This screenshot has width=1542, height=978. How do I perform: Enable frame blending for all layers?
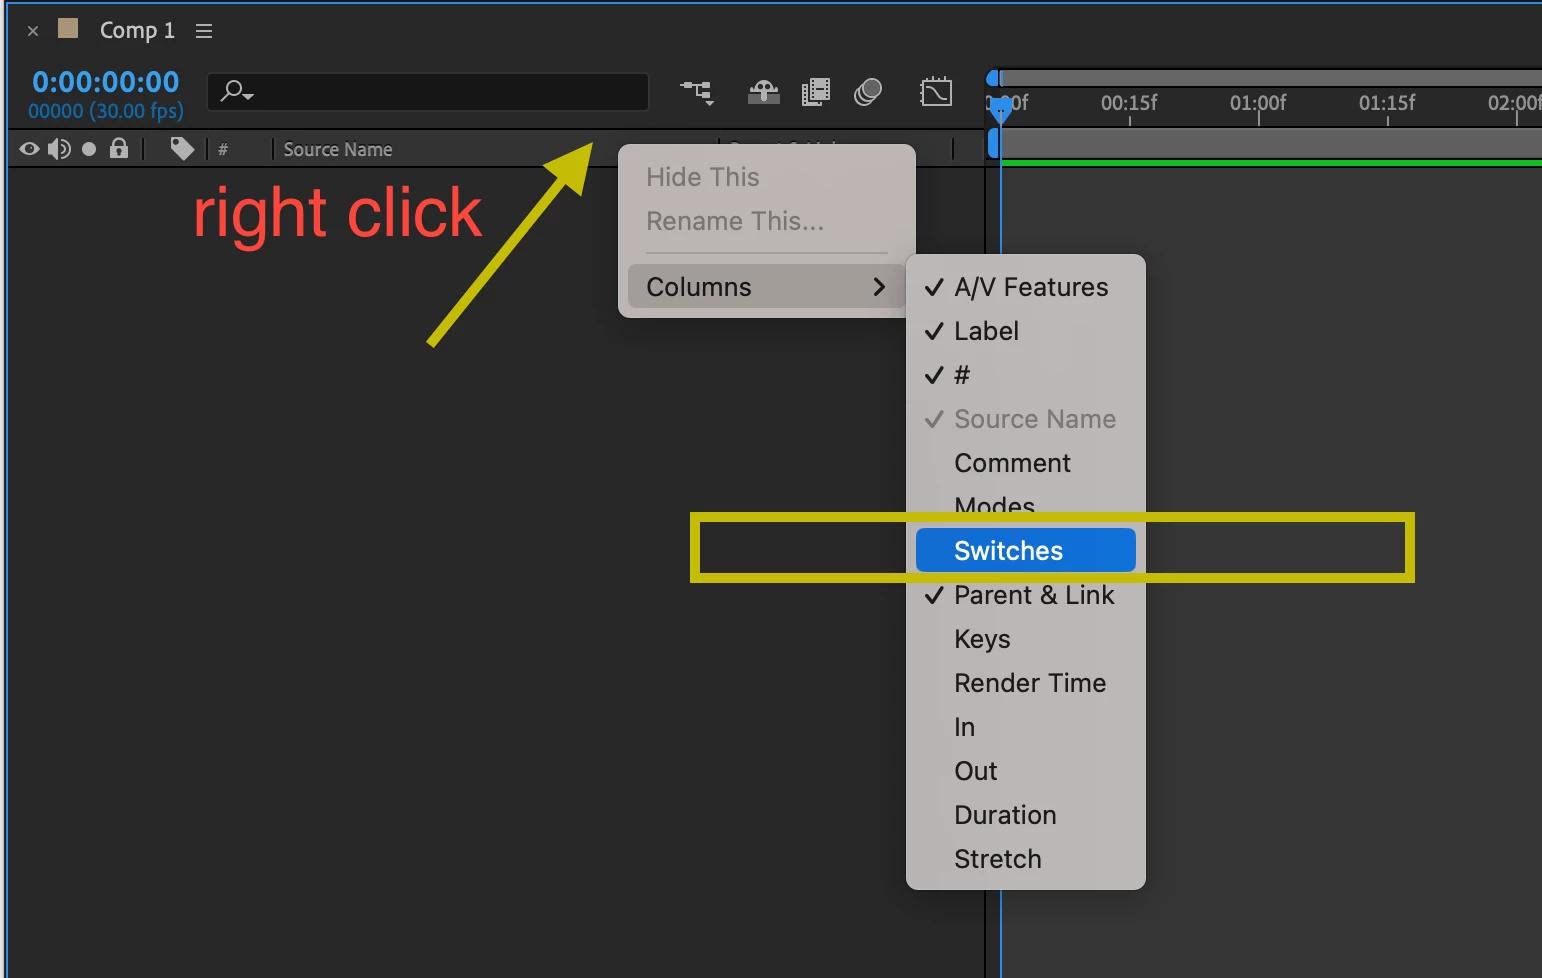pyautogui.click(x=816, y=92)
